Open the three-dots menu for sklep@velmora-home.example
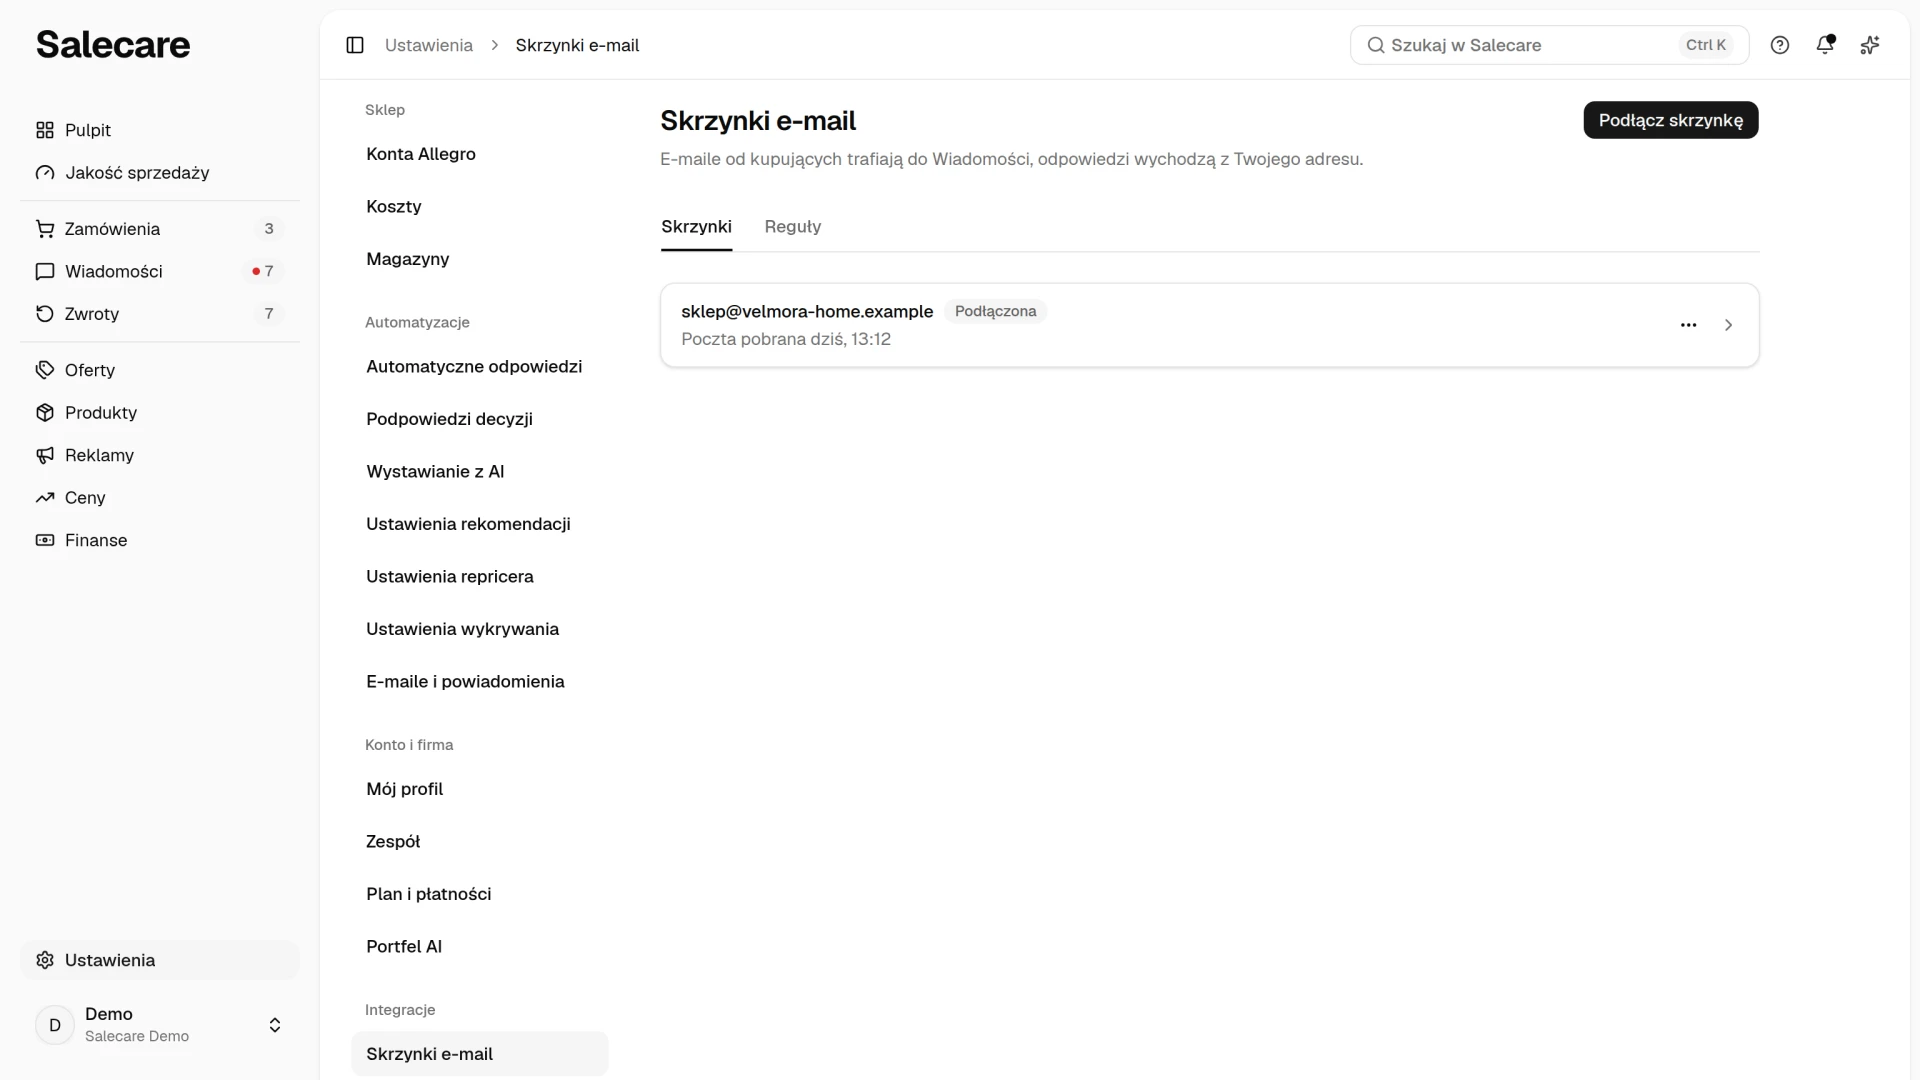This screenshot has height=1080, width=1920. 1689,325
